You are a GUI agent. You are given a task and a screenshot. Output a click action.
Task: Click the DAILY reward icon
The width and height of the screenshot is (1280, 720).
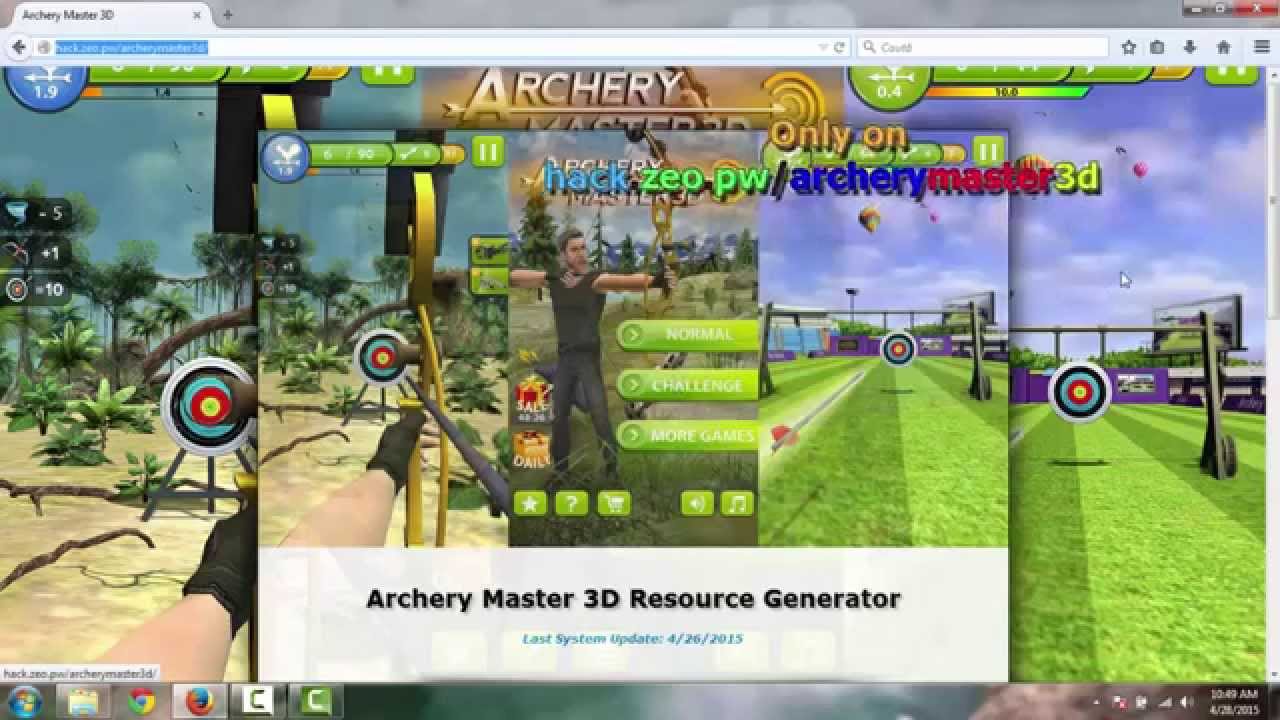[x=532, y=450]
